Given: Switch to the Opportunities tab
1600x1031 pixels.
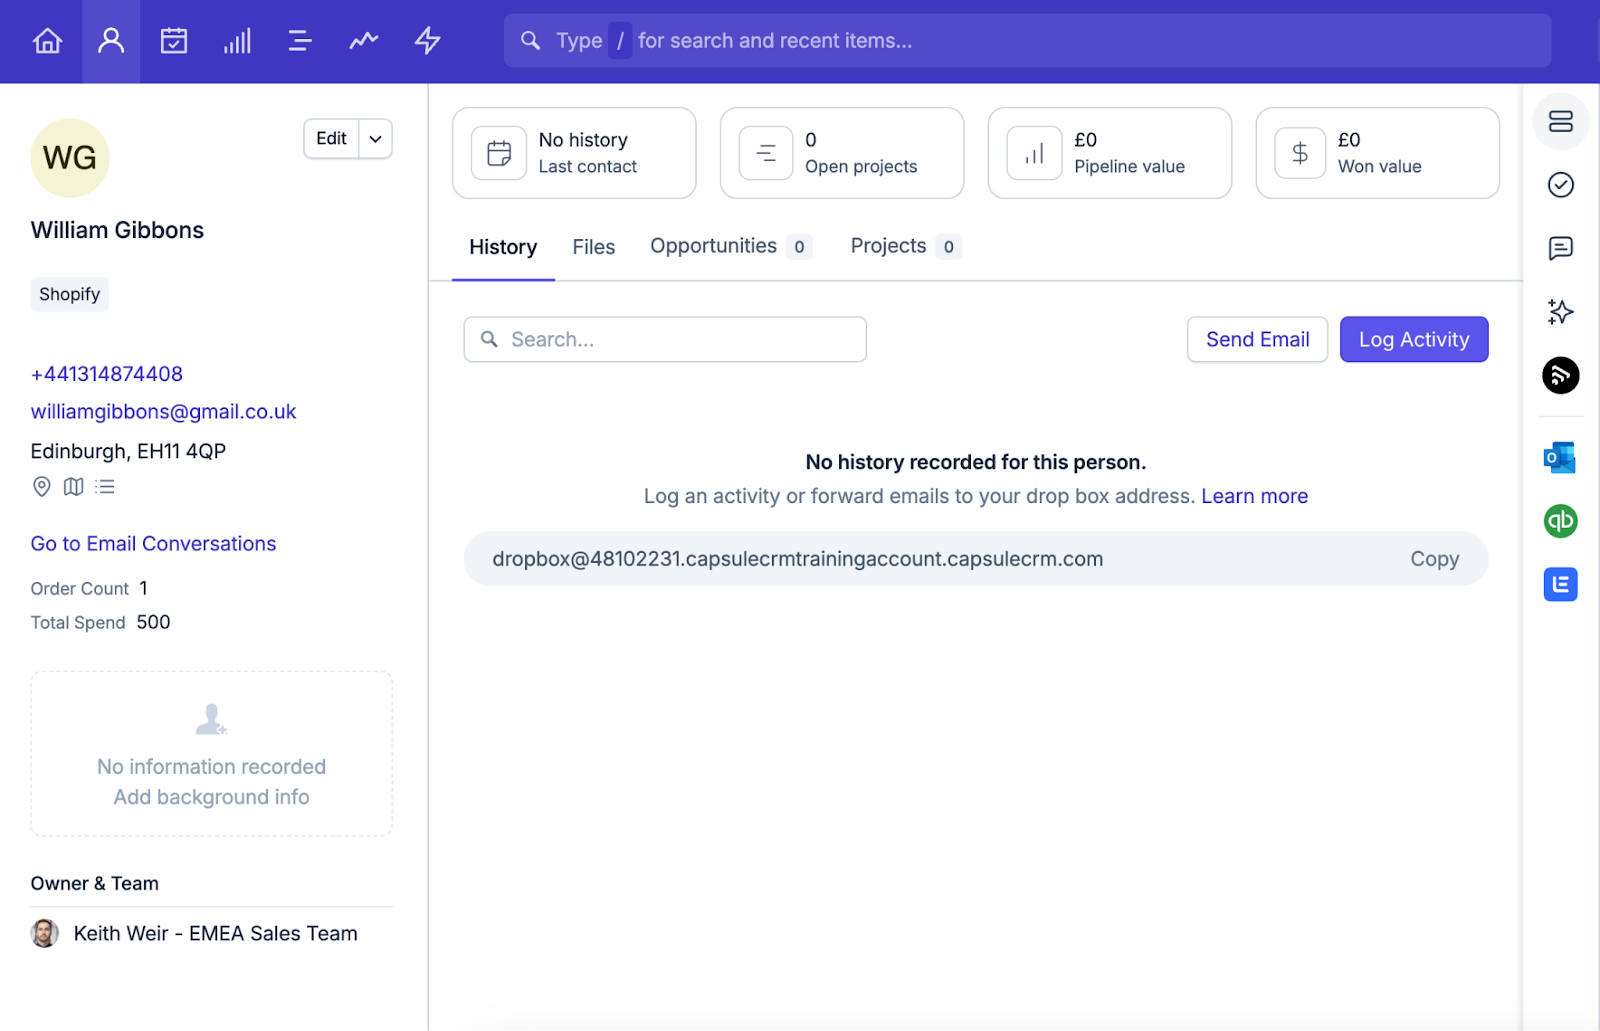Looking at the screenshot, I should tap(730, 246).
